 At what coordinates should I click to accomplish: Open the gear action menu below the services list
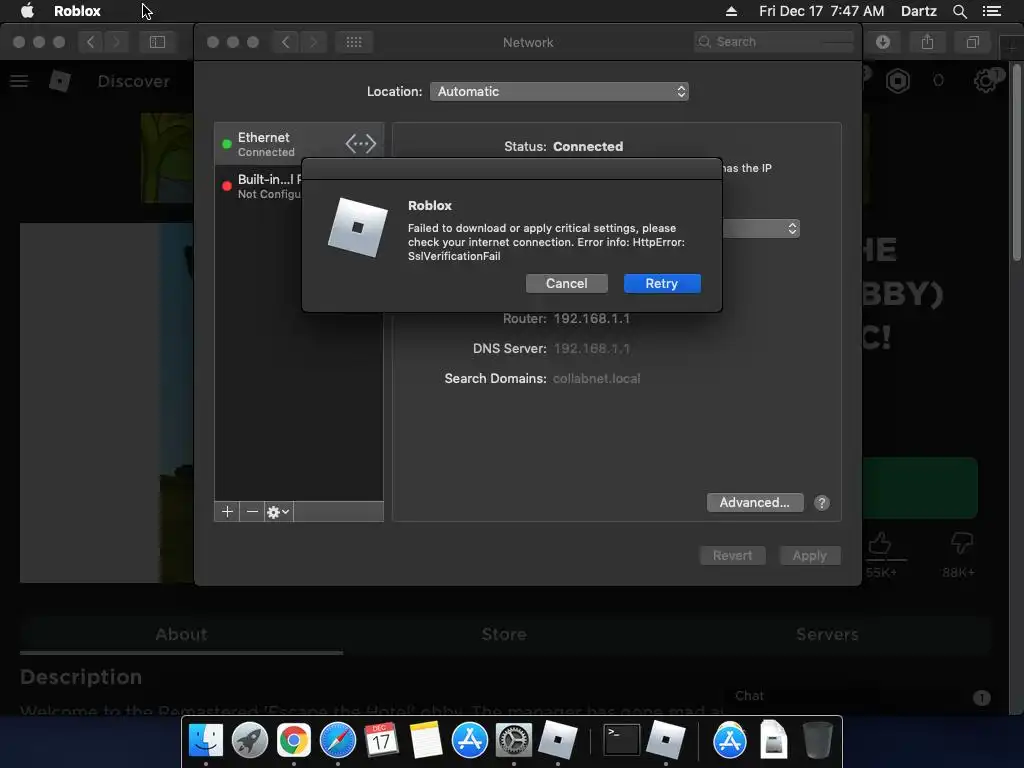coord(279,512)
